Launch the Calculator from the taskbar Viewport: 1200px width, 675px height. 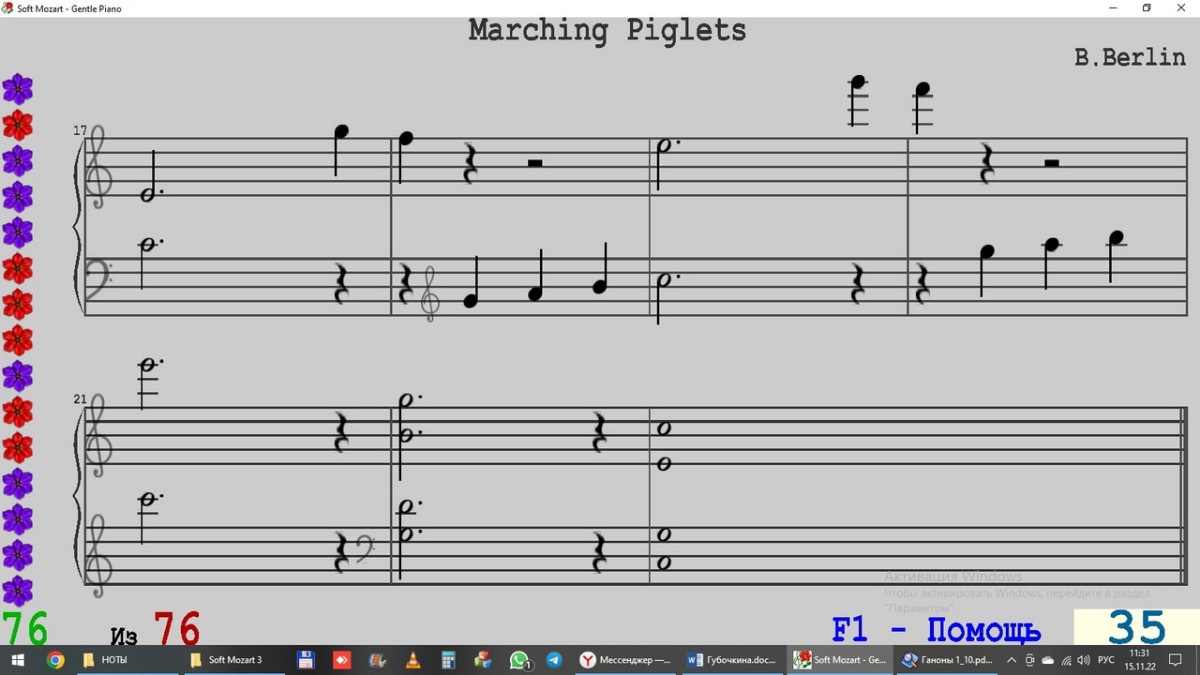pos(448,660)
